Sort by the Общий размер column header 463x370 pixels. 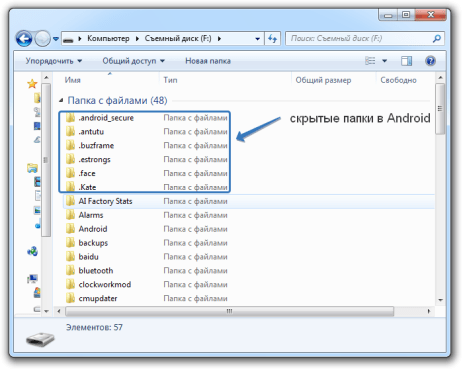323,80
